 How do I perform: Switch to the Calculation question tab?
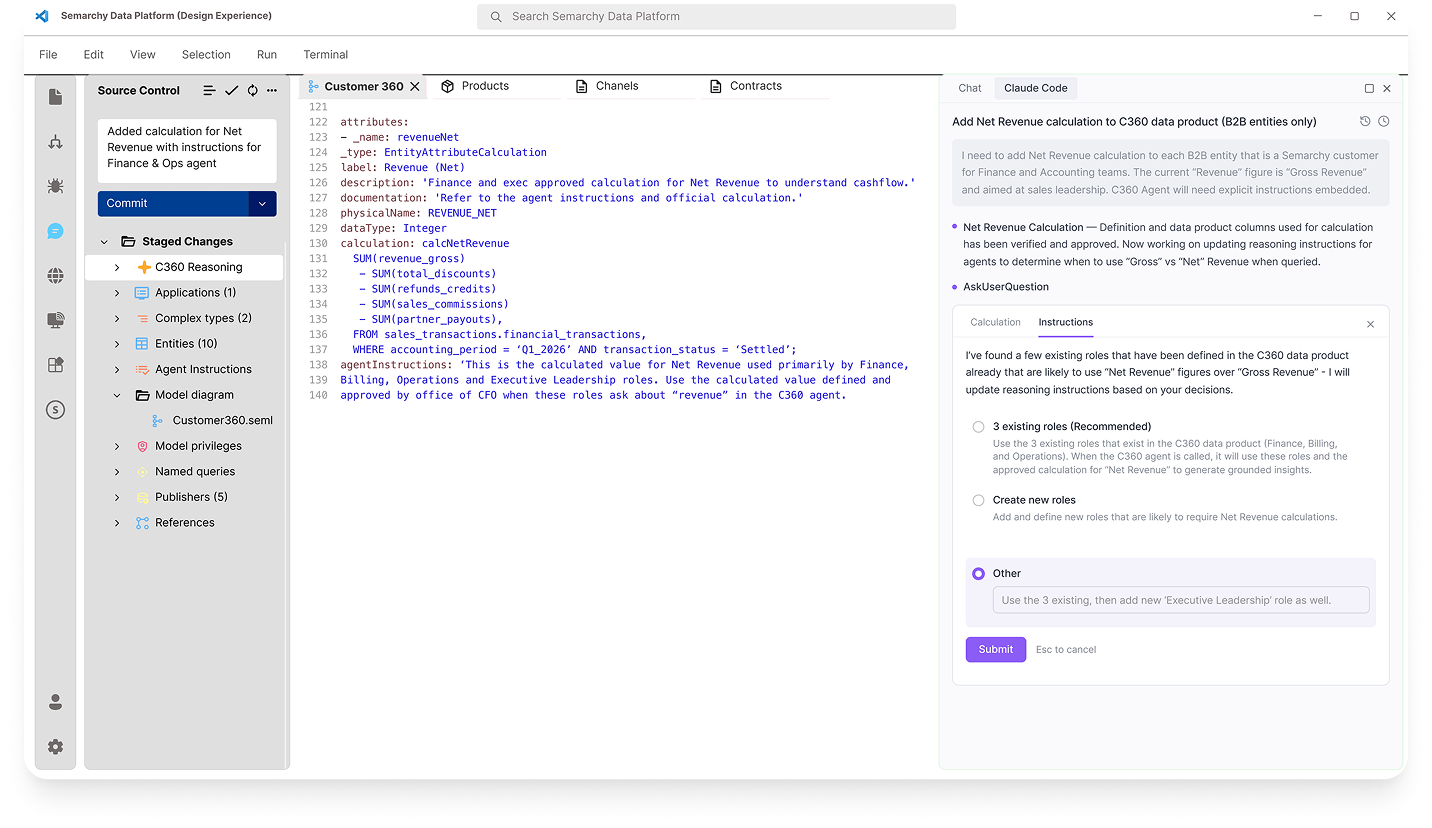(x=995, y=322)
